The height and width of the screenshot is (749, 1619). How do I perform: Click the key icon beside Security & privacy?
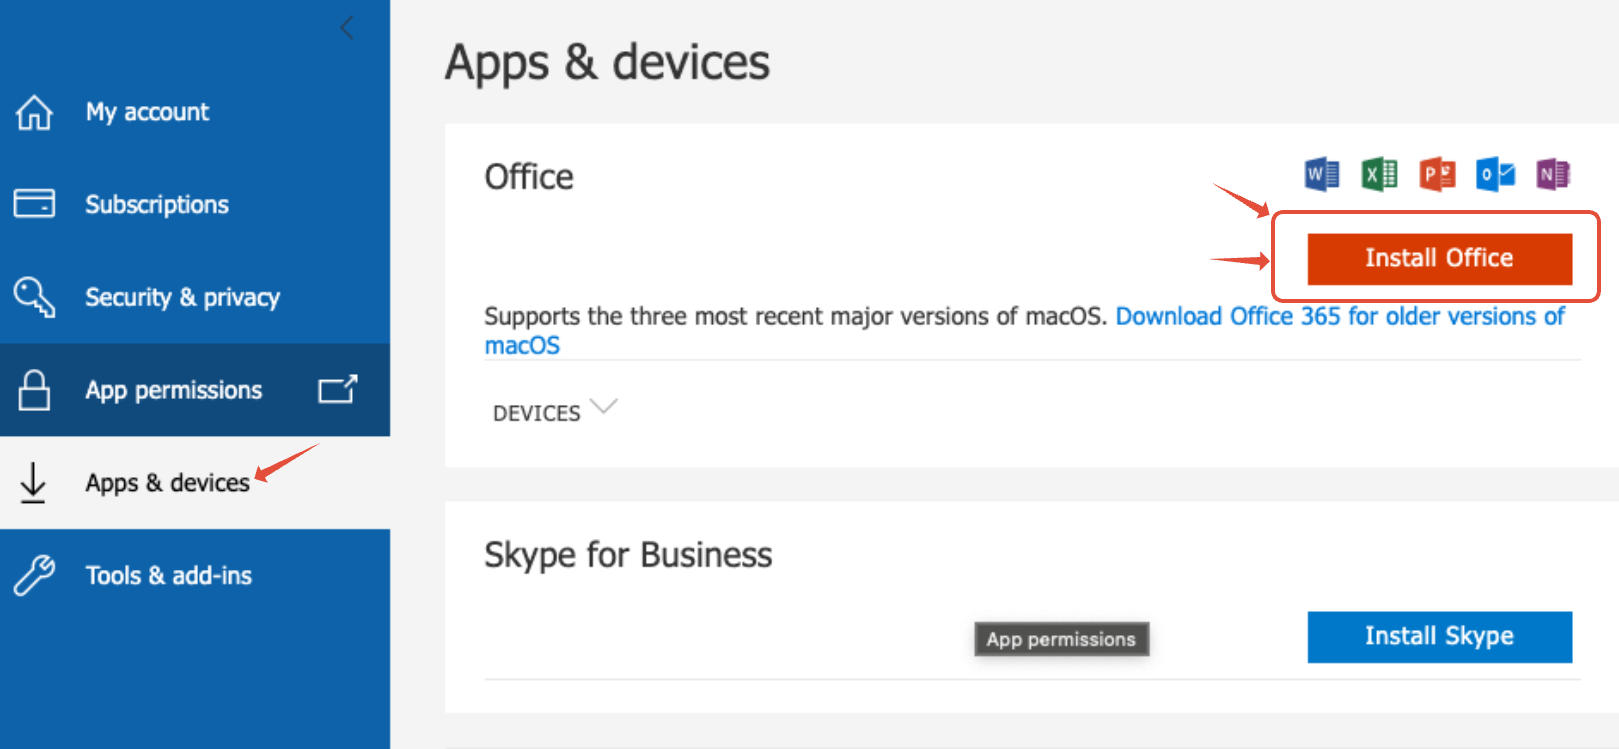pyautogui.click(x=34, y=297)
